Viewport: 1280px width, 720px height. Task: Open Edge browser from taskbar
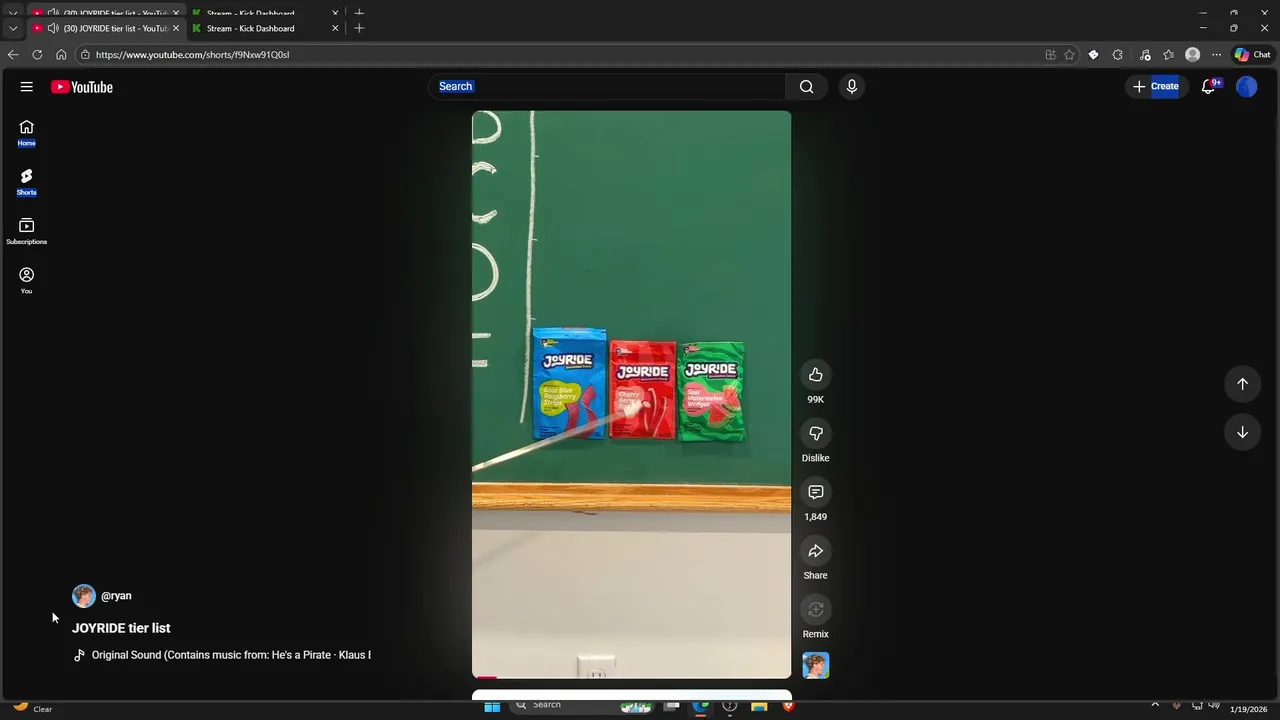(701, 706)
